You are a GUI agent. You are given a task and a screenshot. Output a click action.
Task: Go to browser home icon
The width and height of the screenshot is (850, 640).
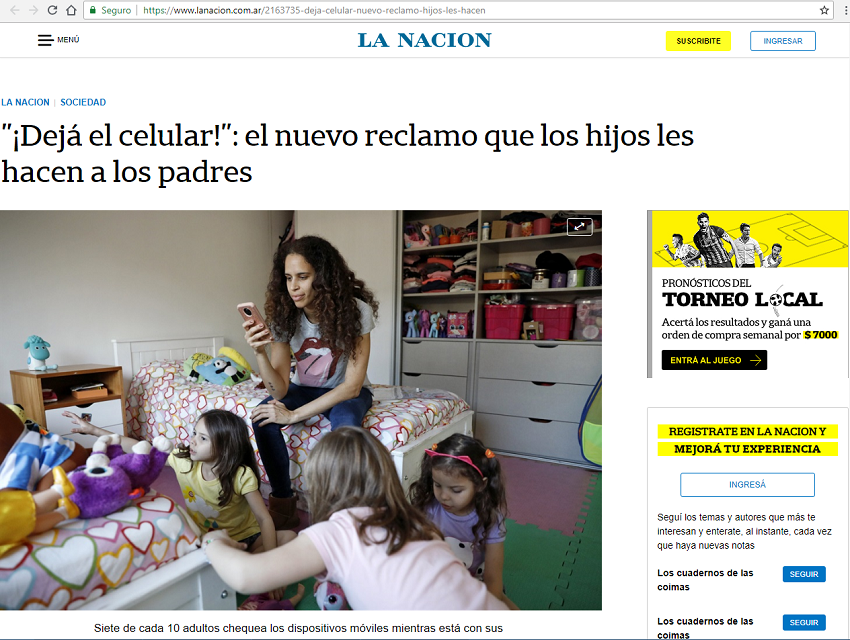[71, 10]
